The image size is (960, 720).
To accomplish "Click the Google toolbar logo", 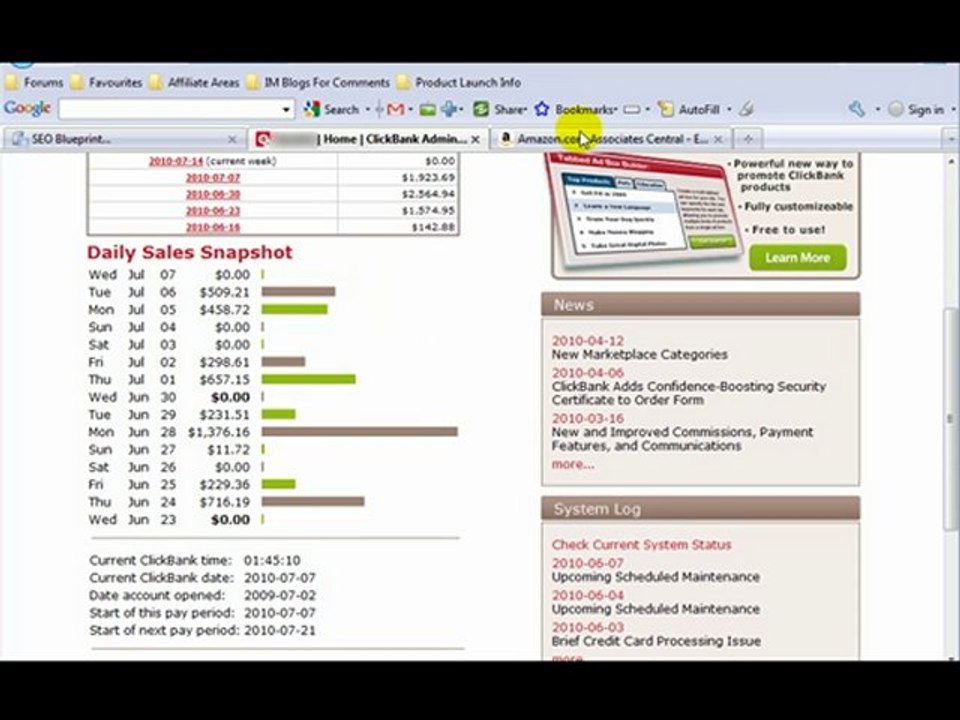I will point(28,108).
